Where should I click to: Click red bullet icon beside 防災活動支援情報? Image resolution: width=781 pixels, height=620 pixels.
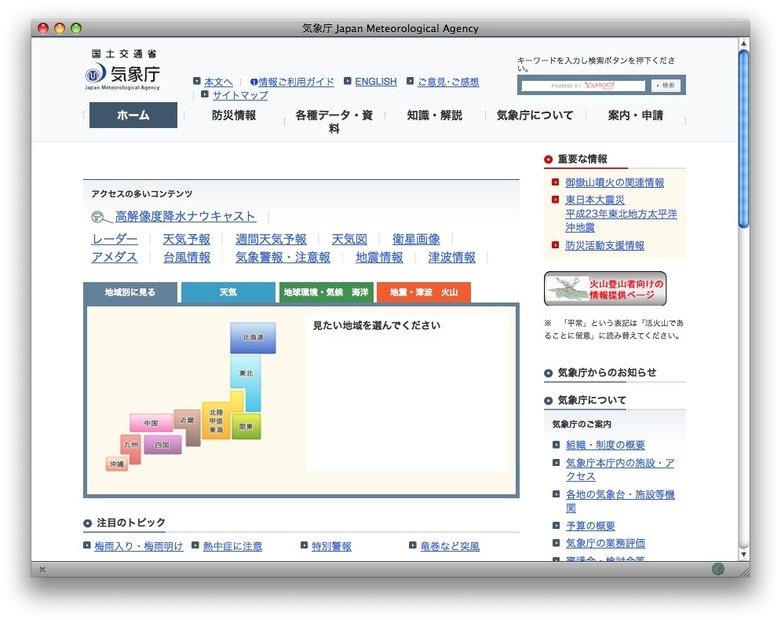click(x=555, y=245)
